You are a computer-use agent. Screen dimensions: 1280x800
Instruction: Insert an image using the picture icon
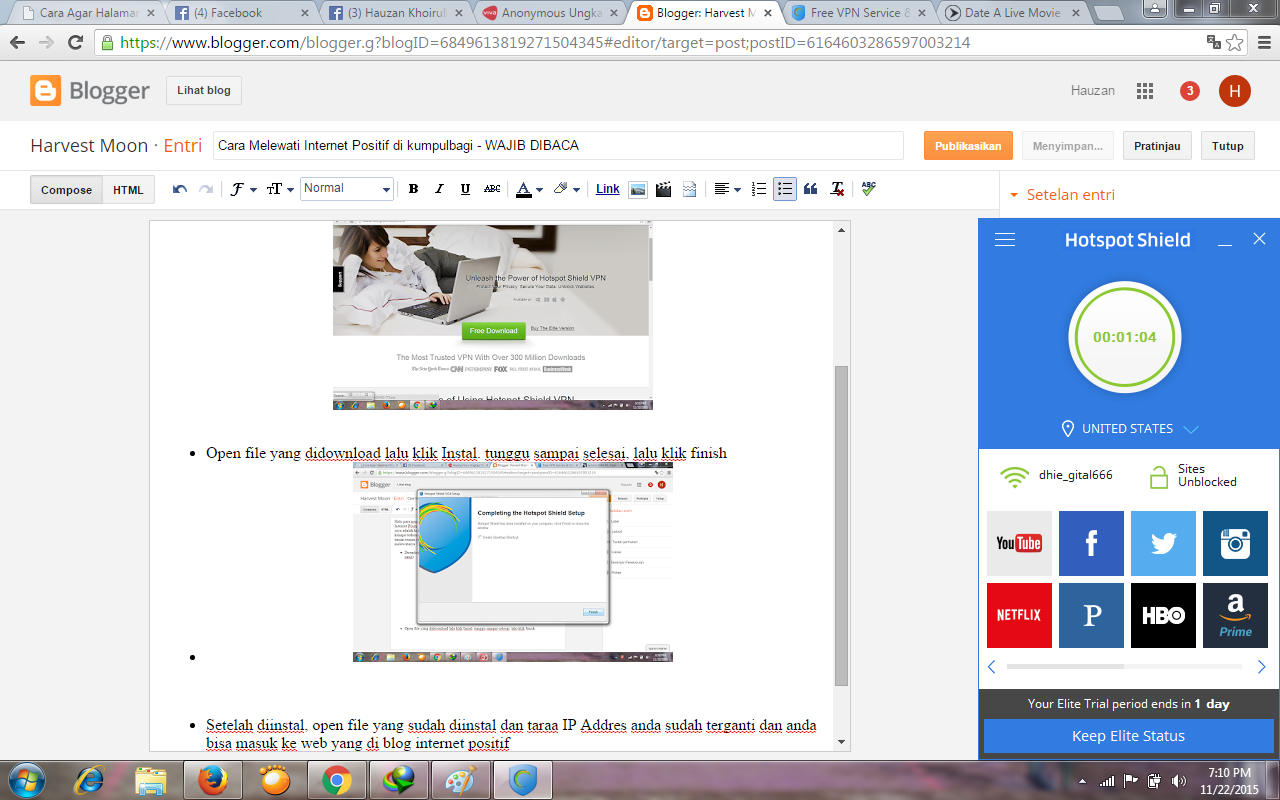click(638, 189)
